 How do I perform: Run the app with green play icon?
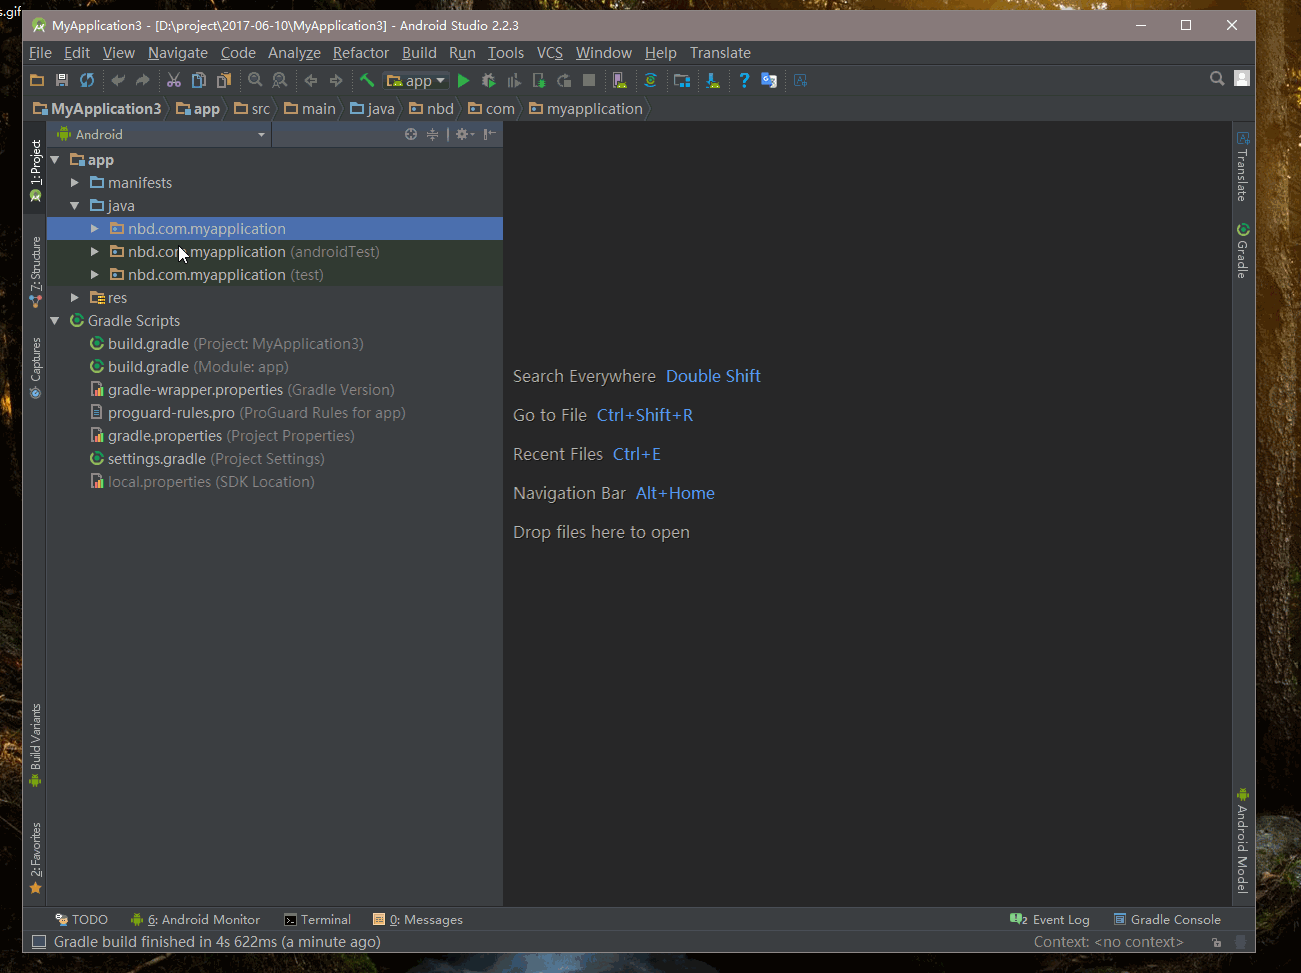(x=463, y=80)
